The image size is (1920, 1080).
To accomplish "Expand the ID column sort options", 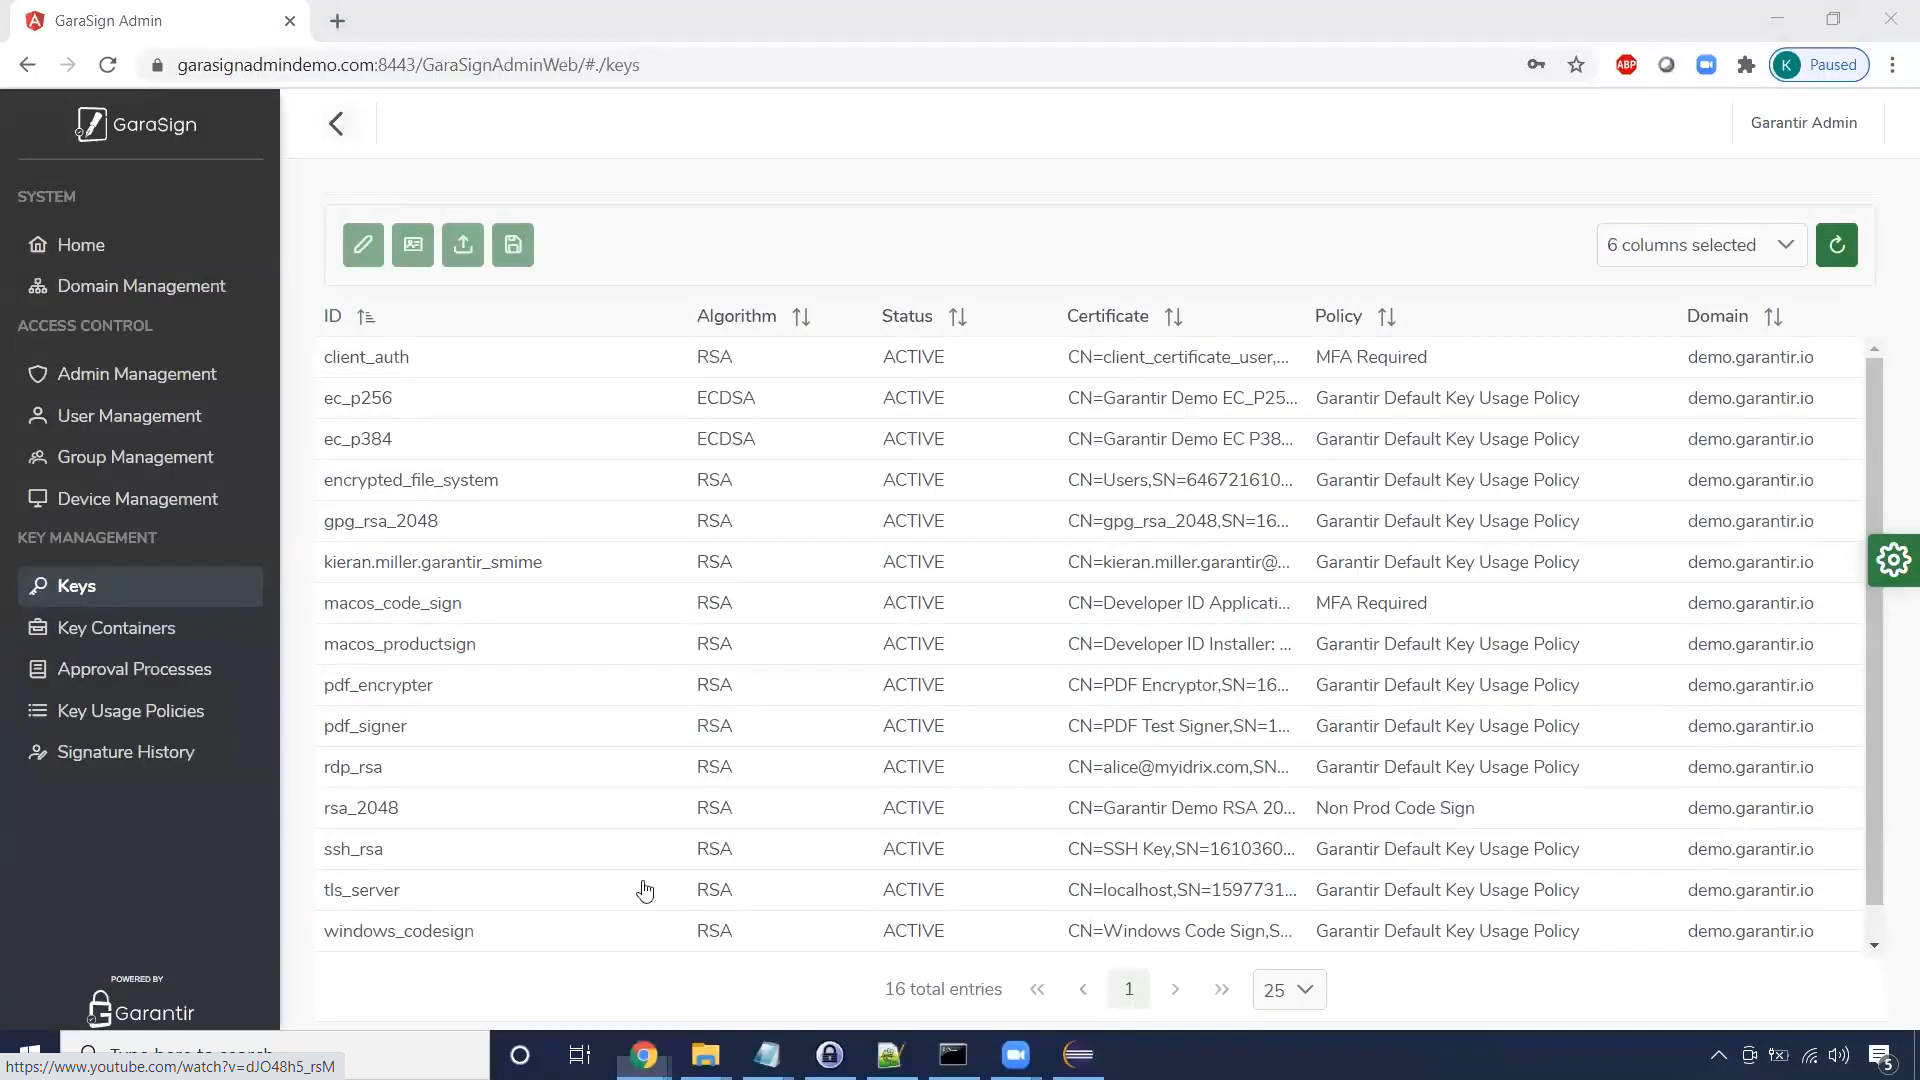I will pyautogui.click(x=367, y=317).
